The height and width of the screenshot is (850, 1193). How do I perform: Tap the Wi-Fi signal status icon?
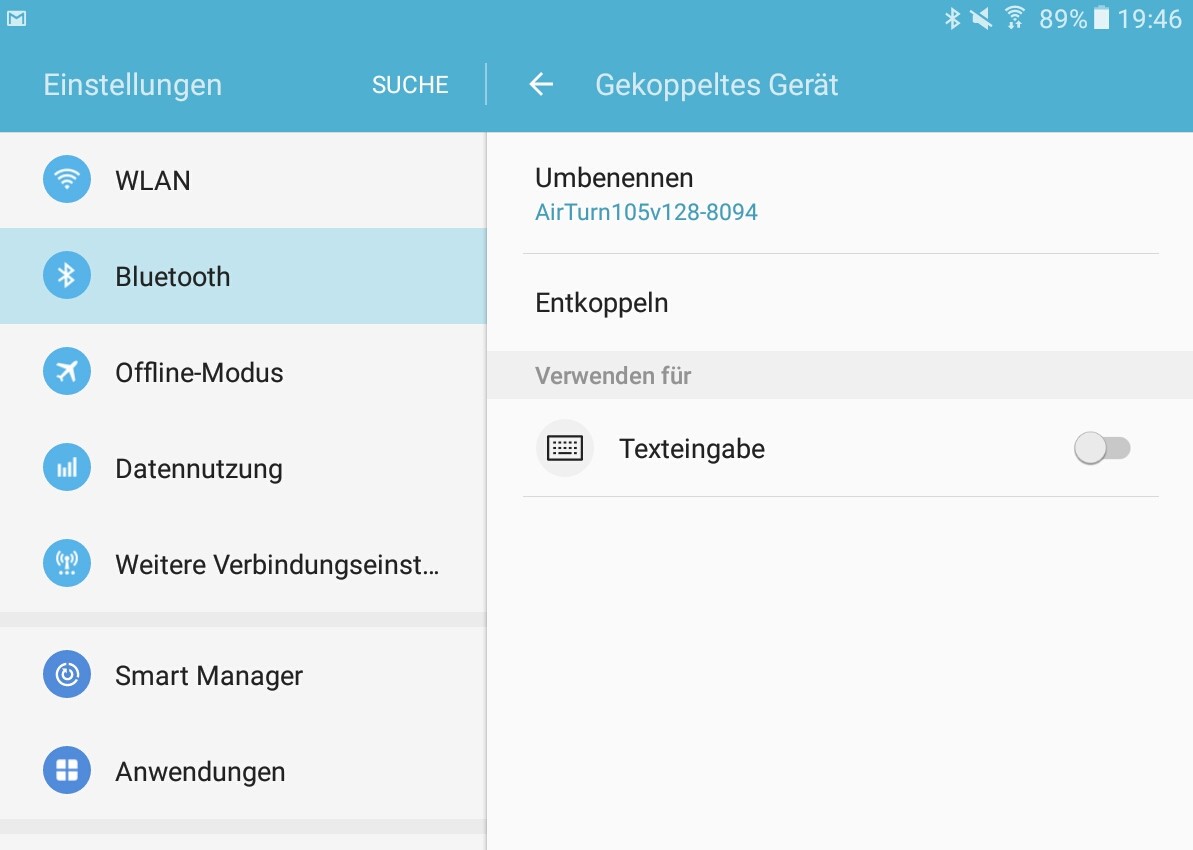point(1014,18)
